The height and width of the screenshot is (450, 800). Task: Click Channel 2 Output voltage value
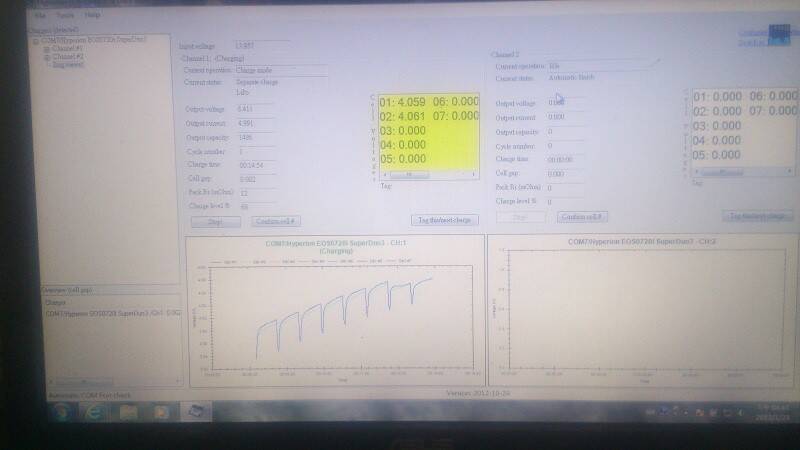tap(565, 103)
